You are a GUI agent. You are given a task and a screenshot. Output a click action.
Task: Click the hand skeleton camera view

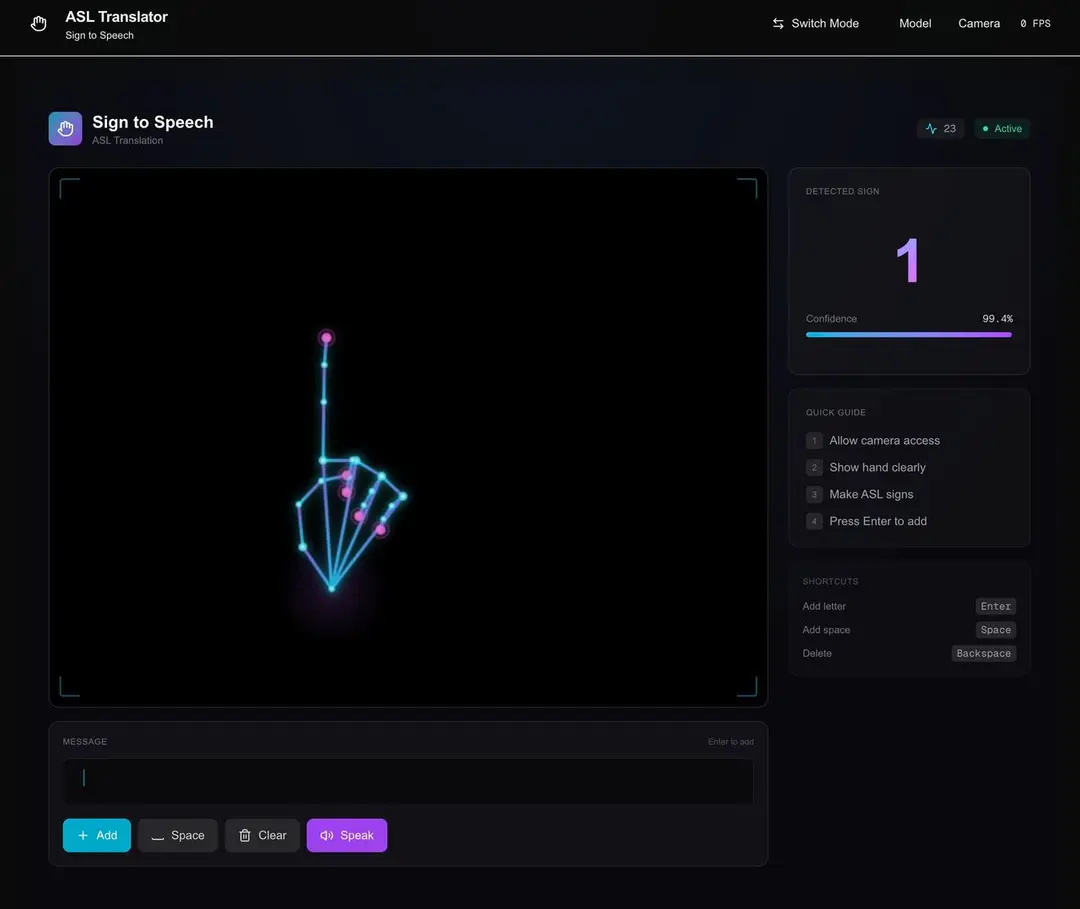(408, 437)
